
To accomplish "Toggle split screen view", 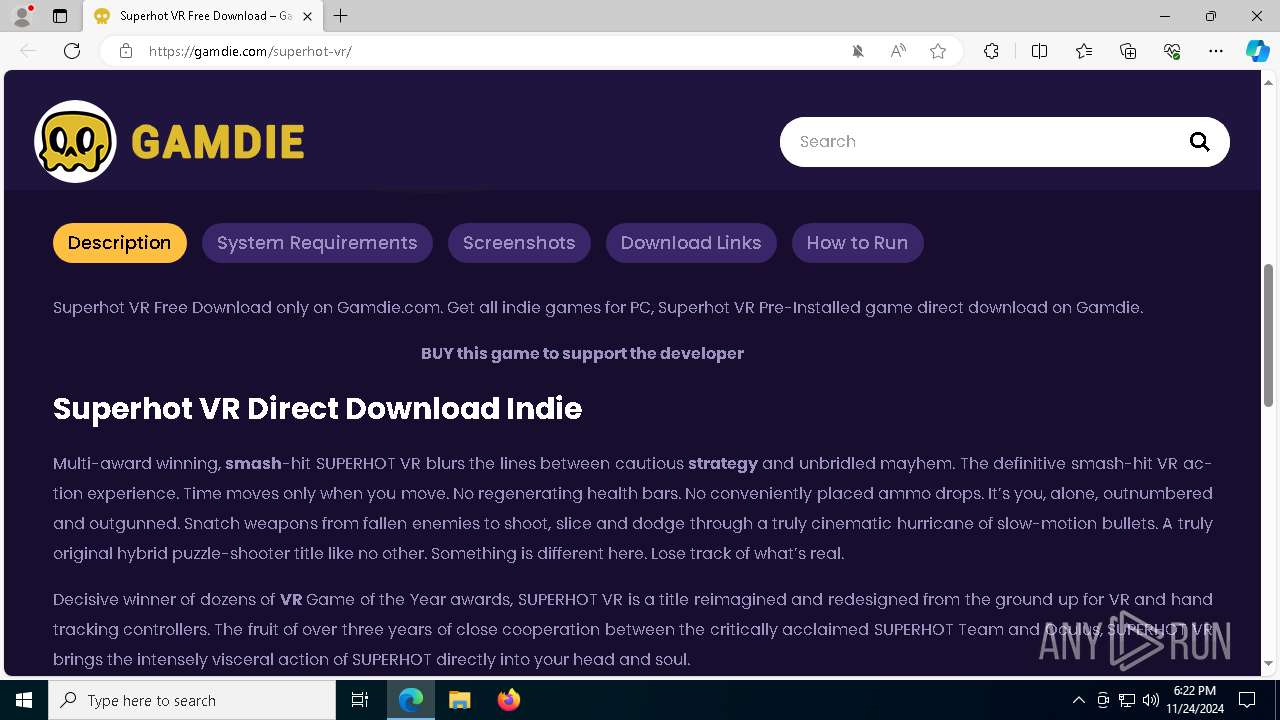I will click(1039, 51).
